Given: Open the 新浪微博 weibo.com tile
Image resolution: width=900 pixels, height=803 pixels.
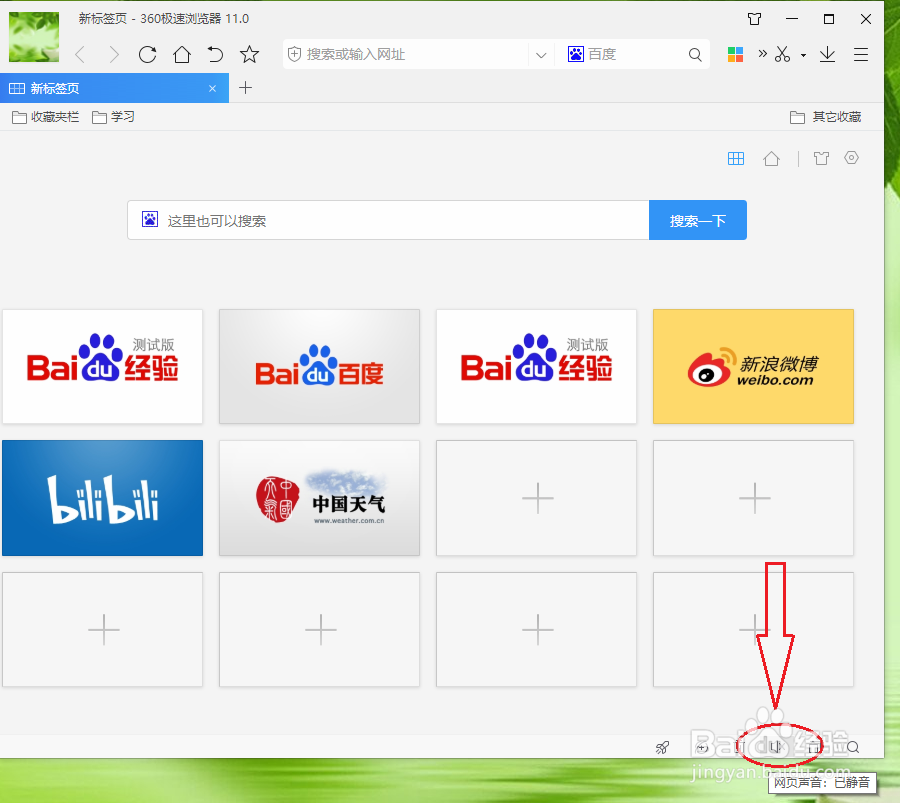Looking at the screenshot, I should coord(753,366).
